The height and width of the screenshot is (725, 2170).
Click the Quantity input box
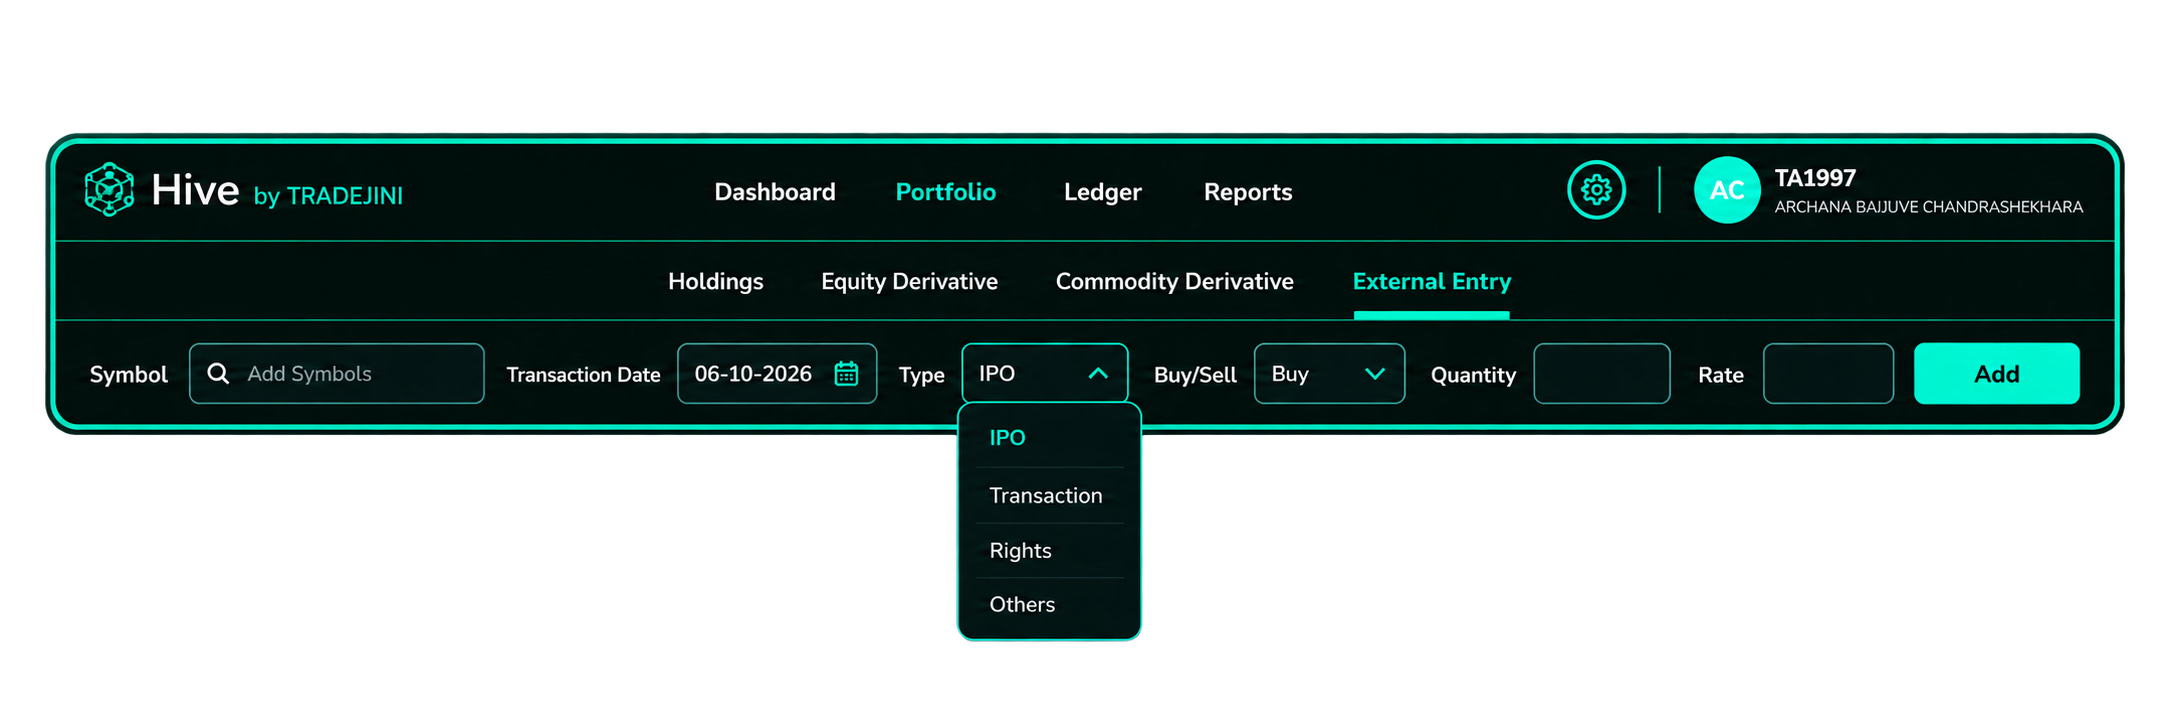pos(1601,373)
